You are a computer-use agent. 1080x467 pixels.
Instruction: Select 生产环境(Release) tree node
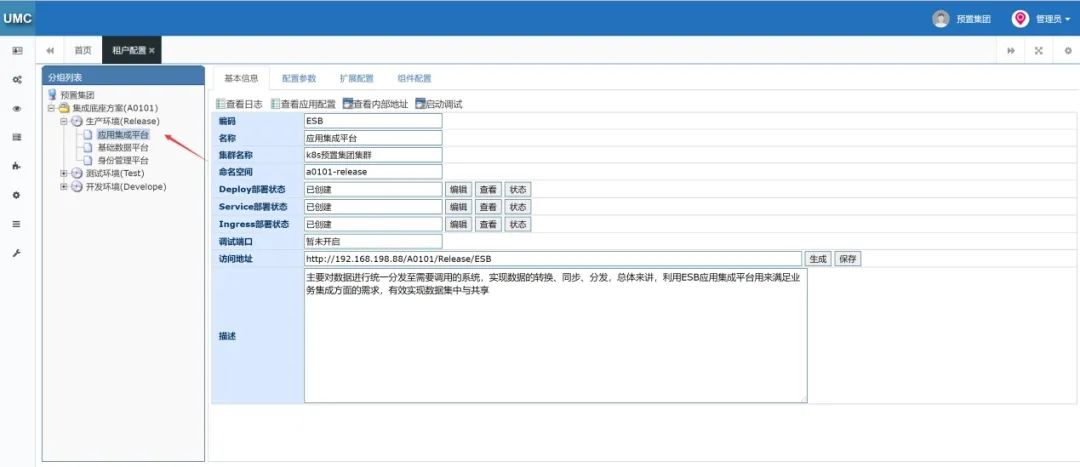[122, 121]
